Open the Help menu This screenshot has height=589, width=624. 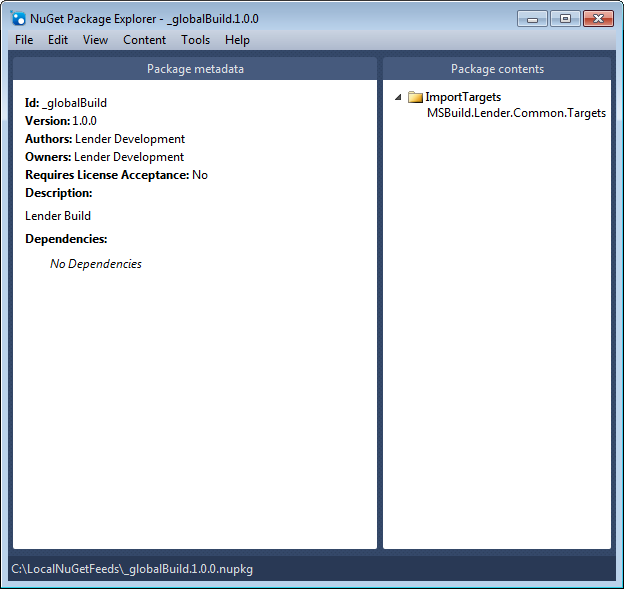pos(237,40)
